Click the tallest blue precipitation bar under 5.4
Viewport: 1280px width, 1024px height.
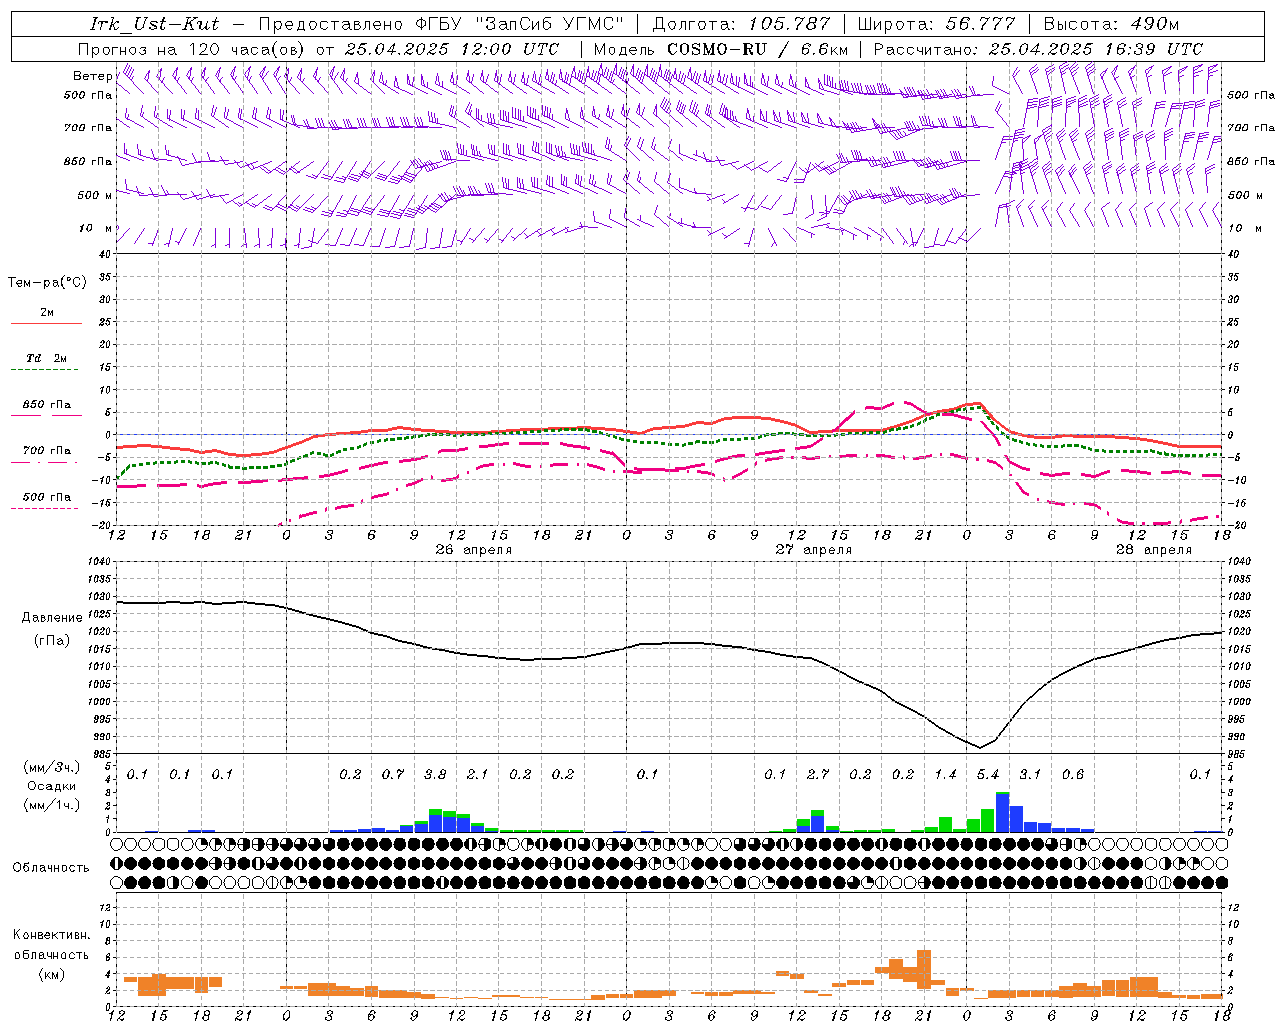click(x=1002, y=813)
